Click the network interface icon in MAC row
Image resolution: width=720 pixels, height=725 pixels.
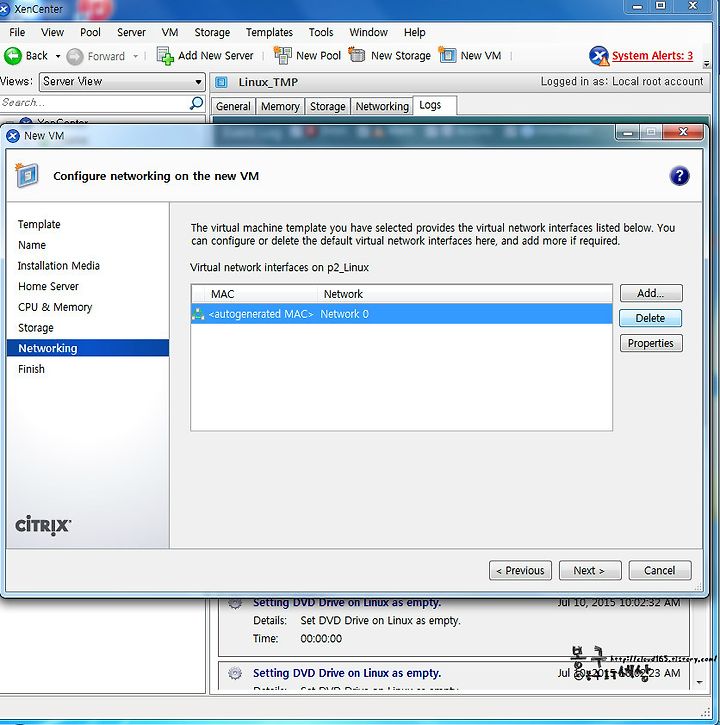[198, 314]
